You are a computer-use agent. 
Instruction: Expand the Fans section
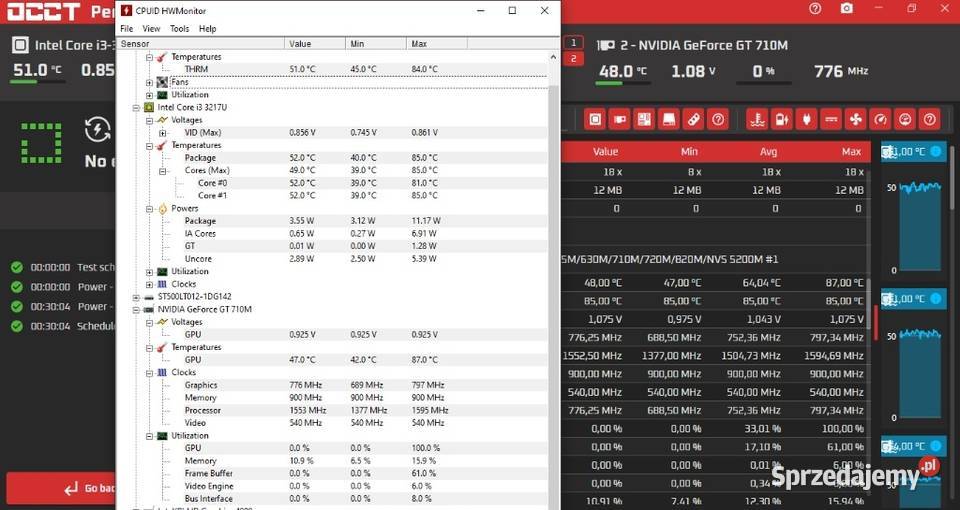coord(149,82)
